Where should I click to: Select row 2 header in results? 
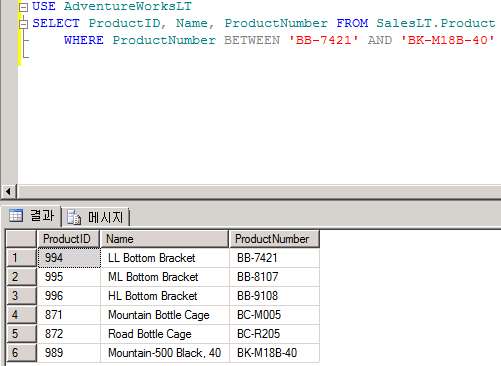[x=21, y=277]
